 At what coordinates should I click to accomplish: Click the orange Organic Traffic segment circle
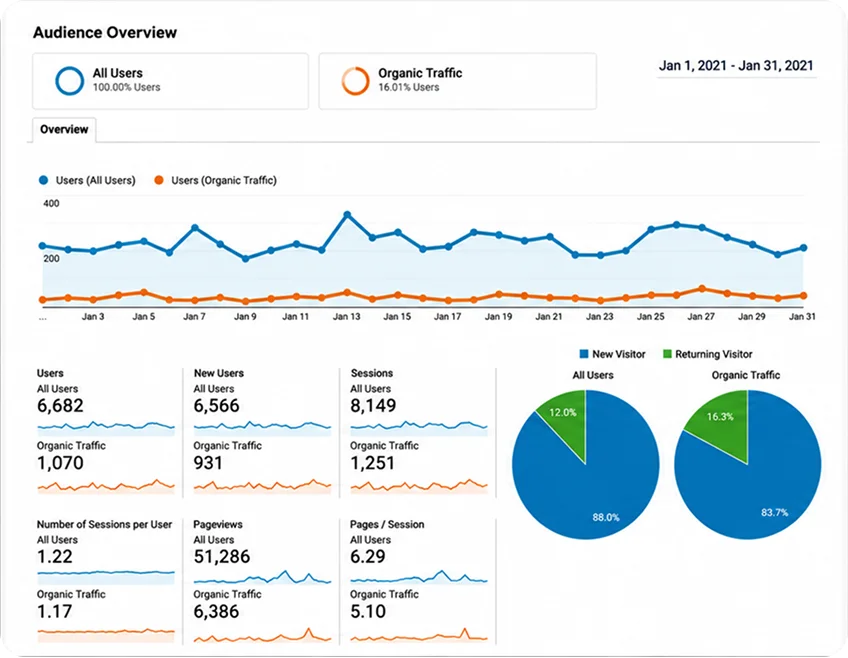355,81
